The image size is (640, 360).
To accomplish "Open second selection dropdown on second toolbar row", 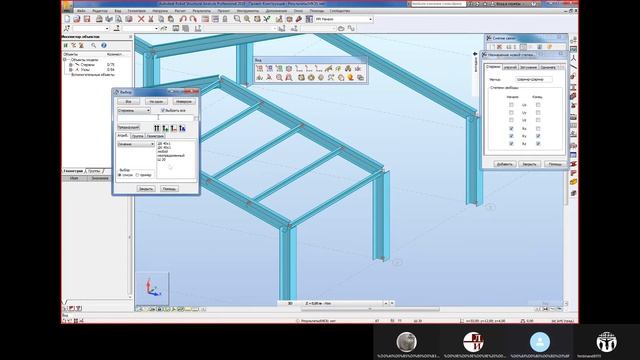I will [x=140, y=29].
